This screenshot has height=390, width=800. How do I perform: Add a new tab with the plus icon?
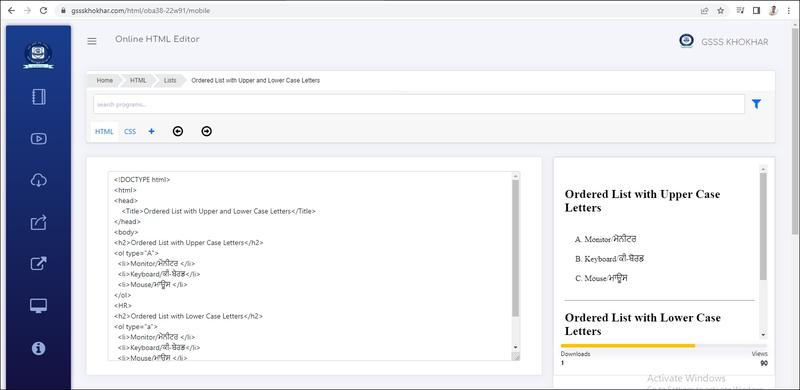(x=152, y=131)
